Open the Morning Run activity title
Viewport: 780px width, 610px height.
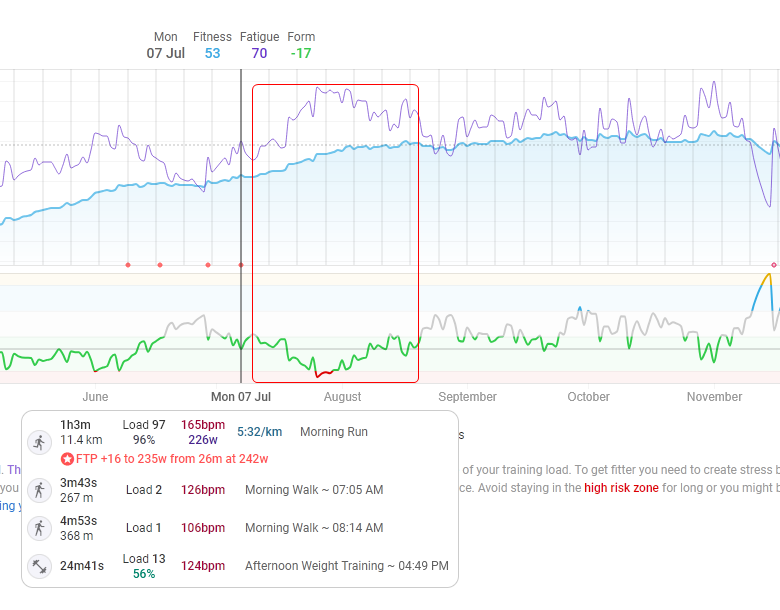click(x=334, y=432)
